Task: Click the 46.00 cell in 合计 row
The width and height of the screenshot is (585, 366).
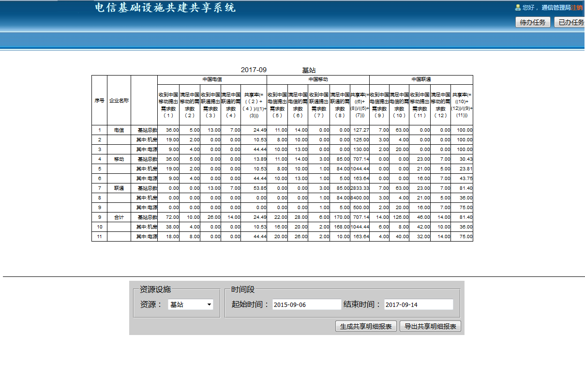Action: [x=420, y=218]
